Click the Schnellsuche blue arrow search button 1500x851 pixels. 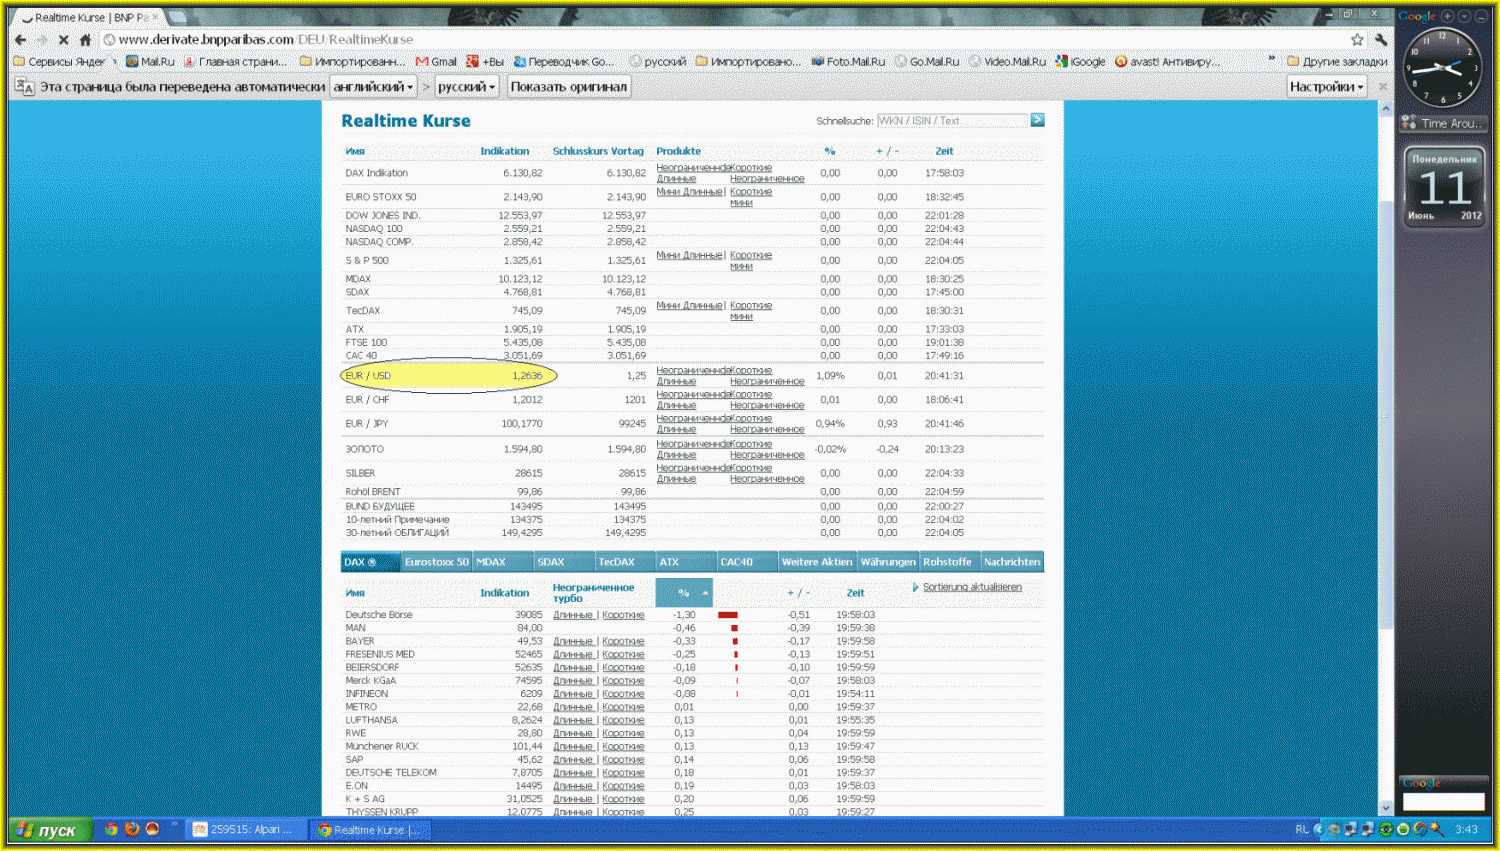pyautogui.click(x=1037, y=120)
